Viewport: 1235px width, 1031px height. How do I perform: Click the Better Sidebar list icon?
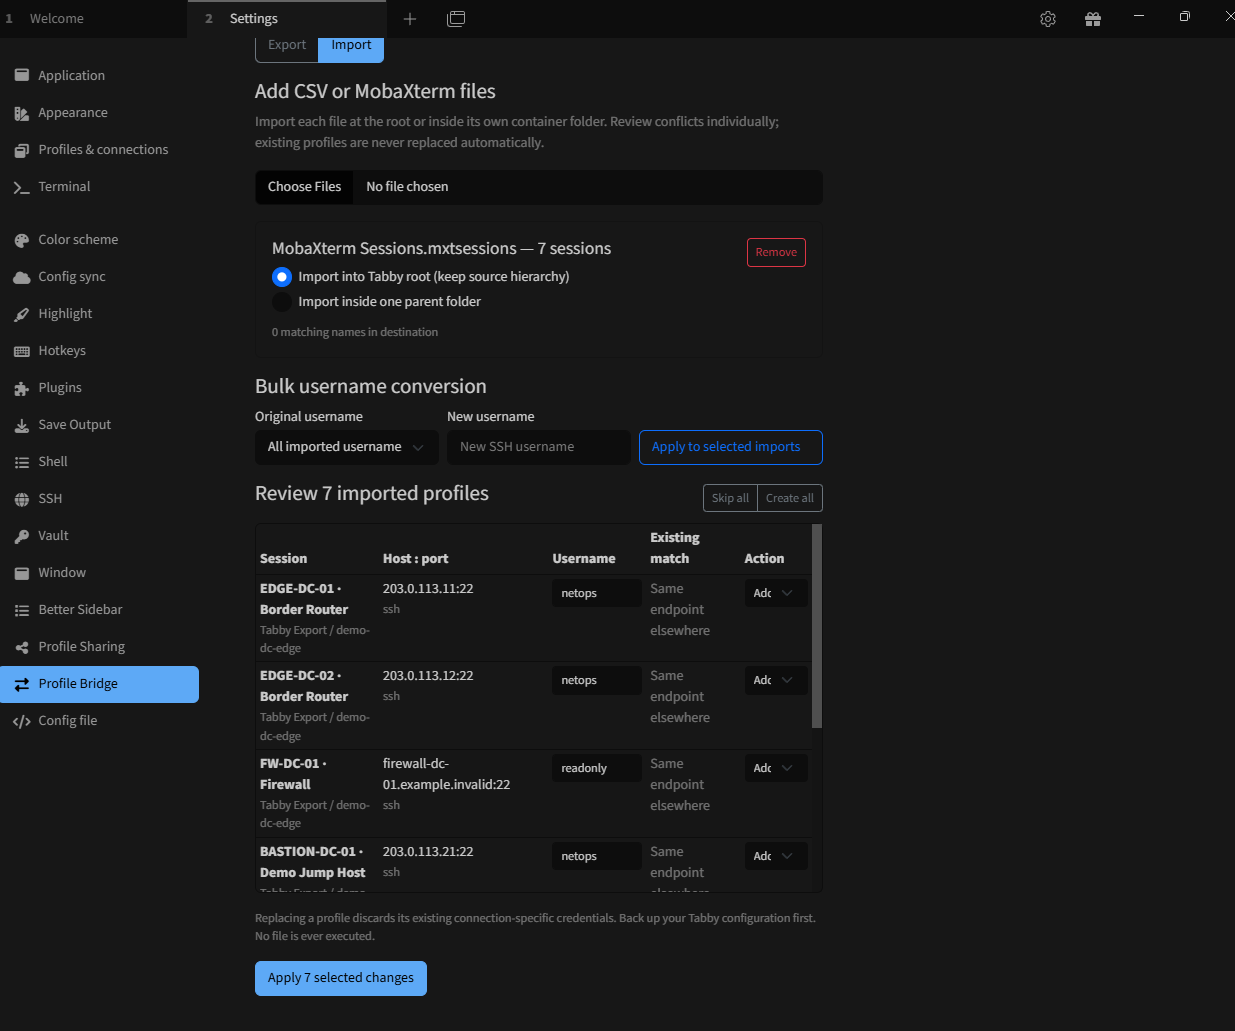coord(21,610)
